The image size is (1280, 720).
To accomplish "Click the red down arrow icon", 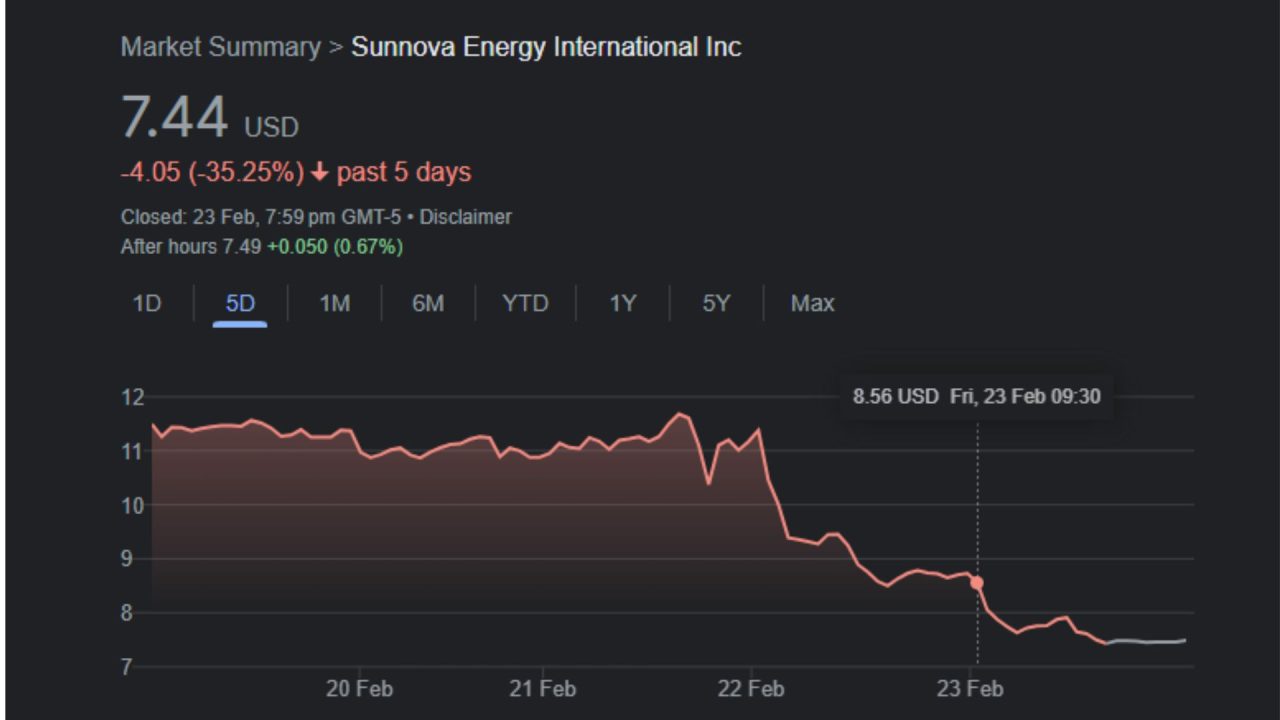I will point(319,173).
